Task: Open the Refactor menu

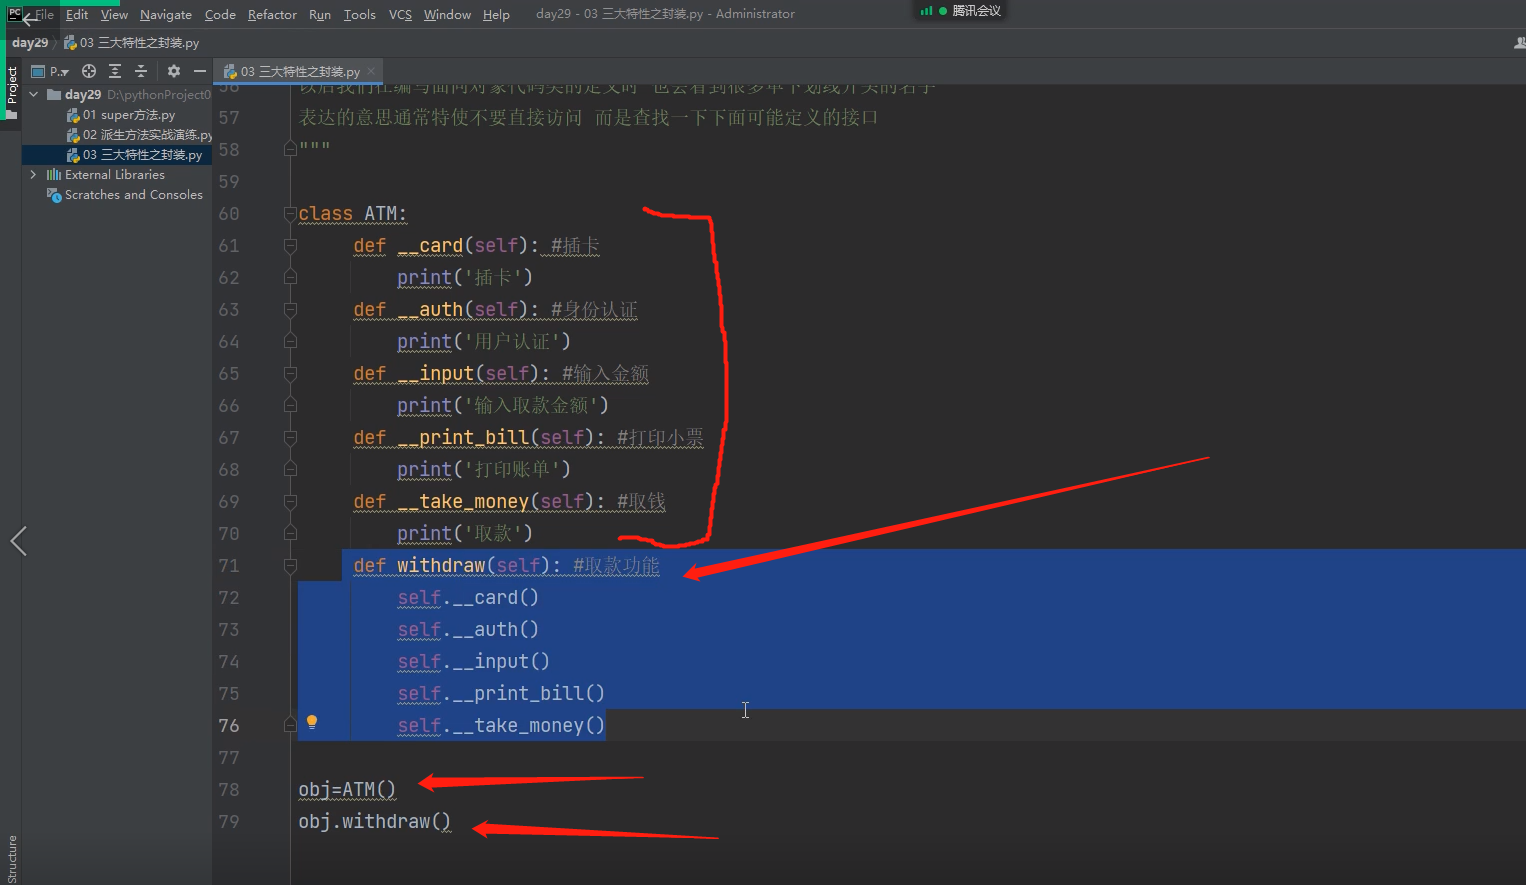Action: (272, 14)
